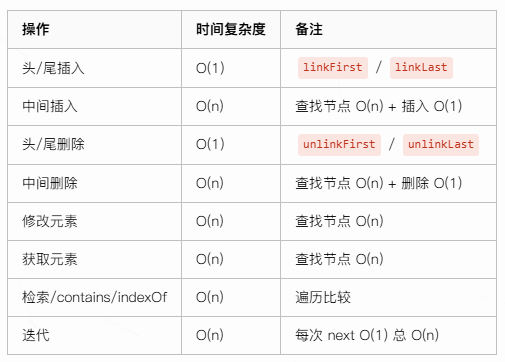Click 查找节点 O(n) + 删除 O(1) note

[x=379, y=183]
